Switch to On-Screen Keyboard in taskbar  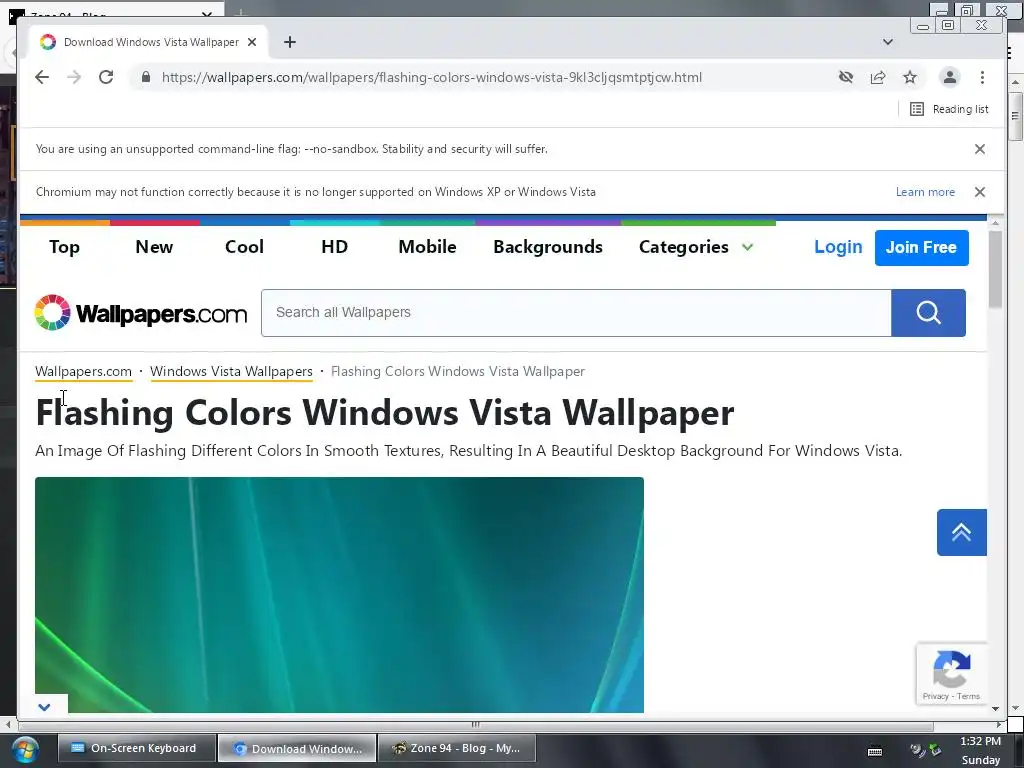[136, 748]
